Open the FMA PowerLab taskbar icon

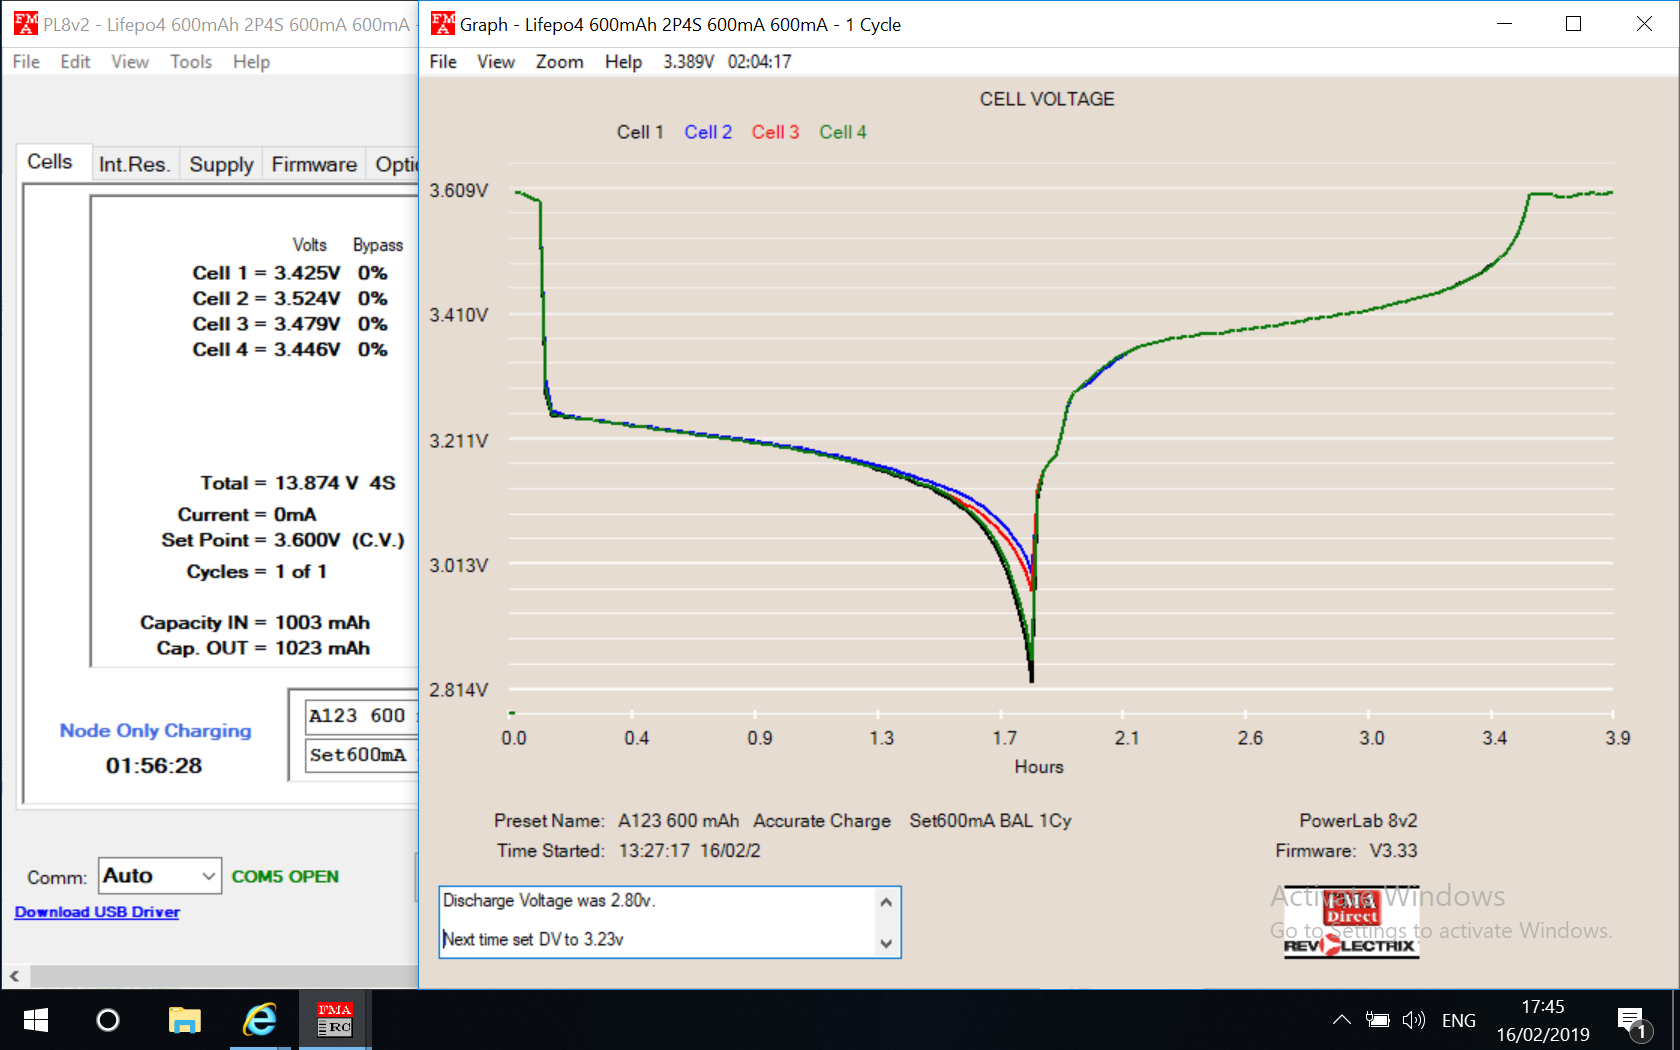pyautogui.click(x=334, y=1020)
